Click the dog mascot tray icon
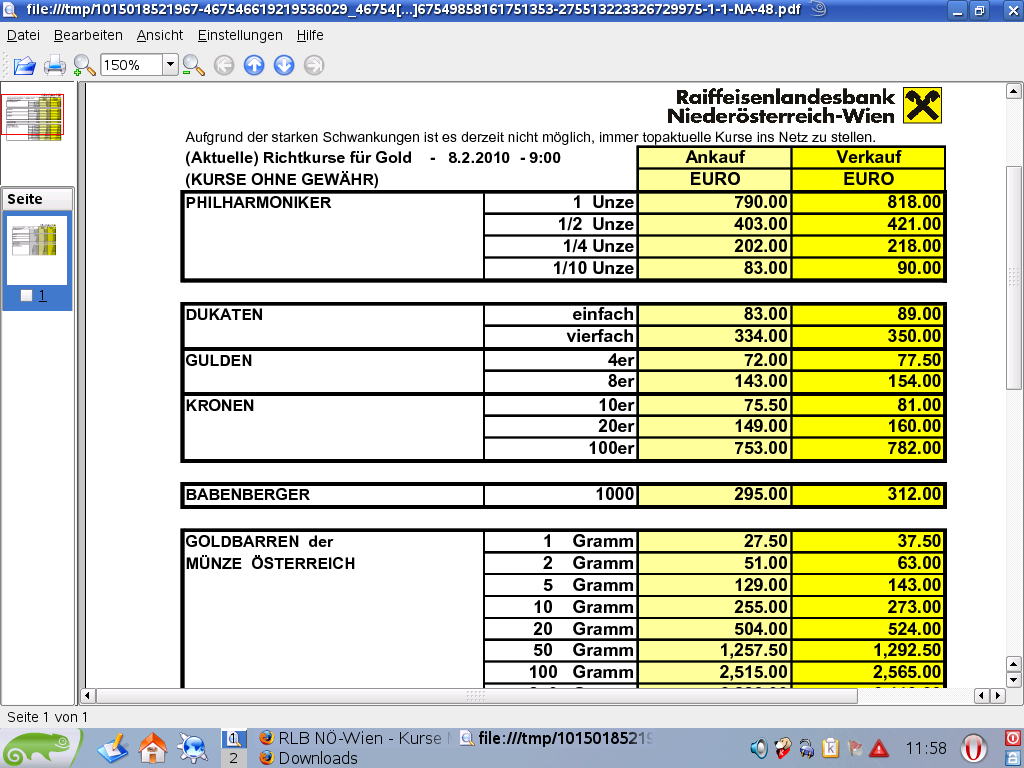 pos(782,748)
